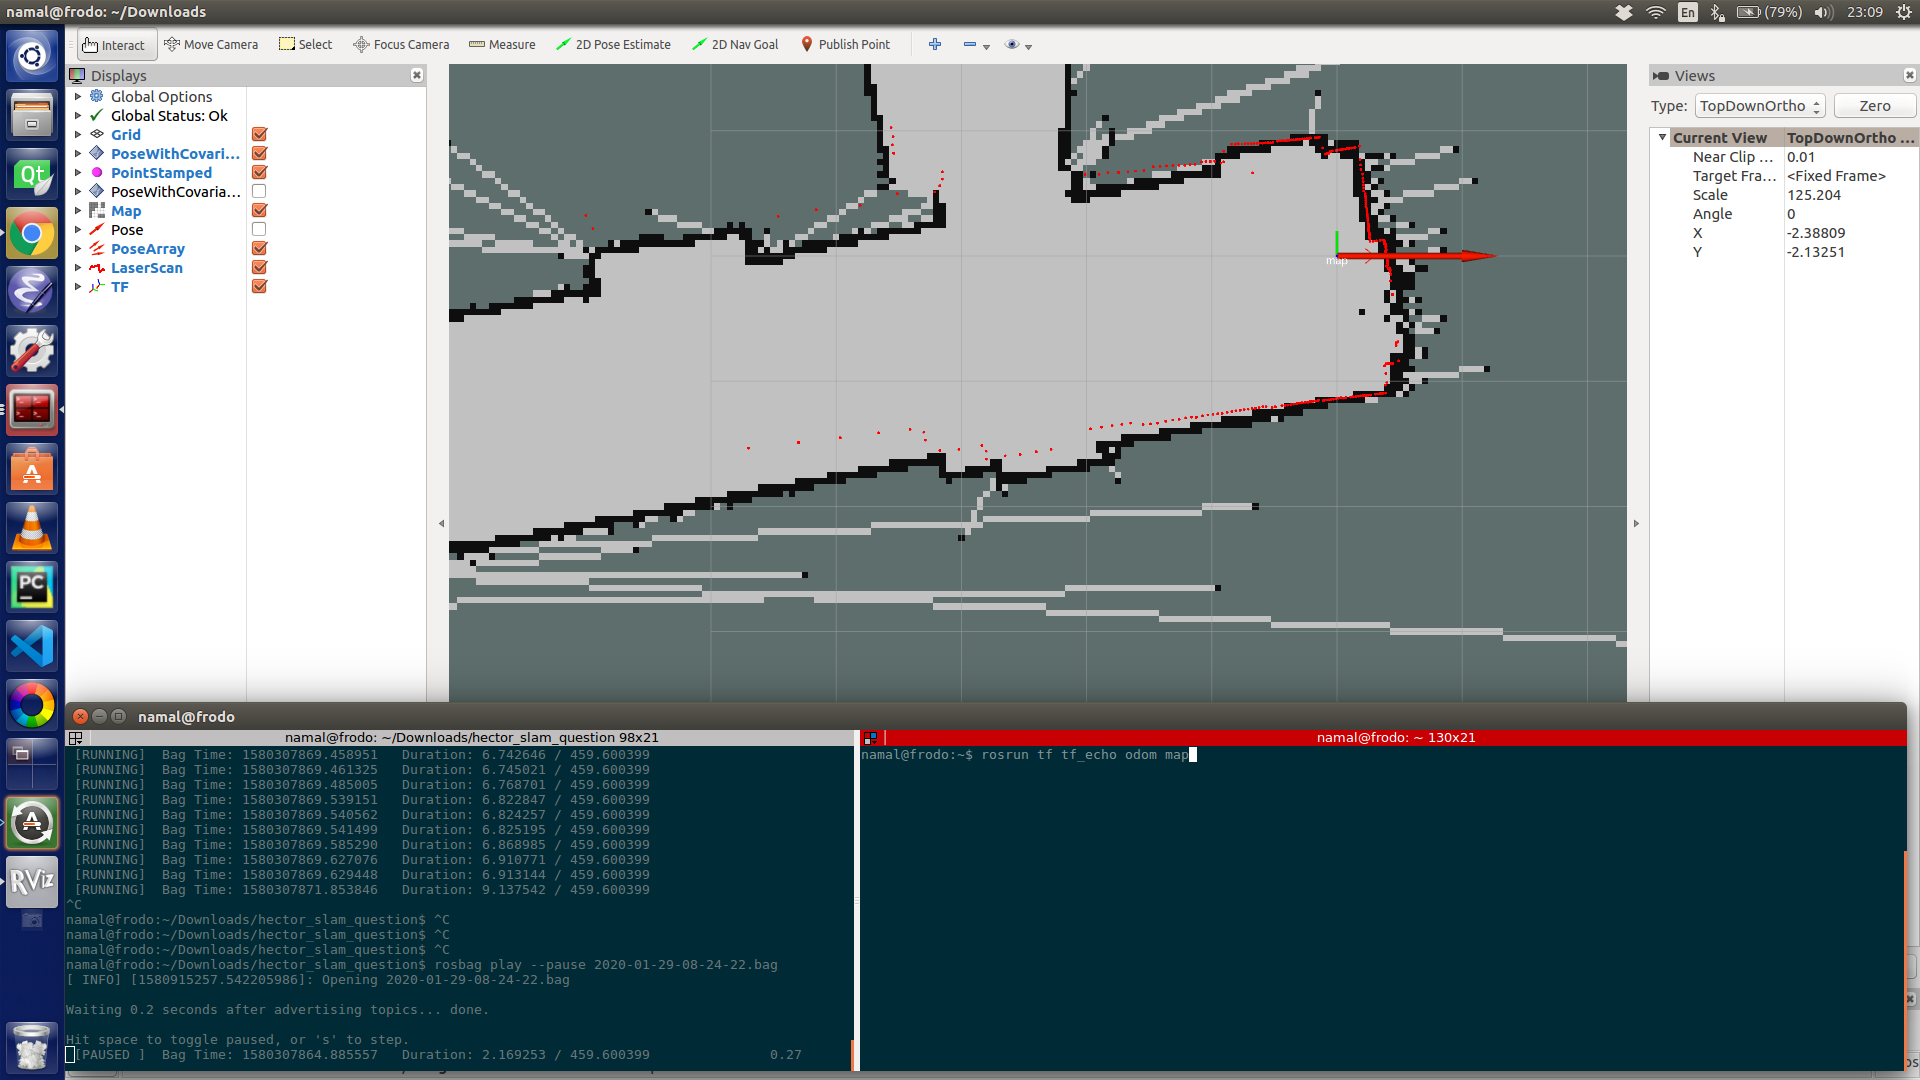Click the eye view options icon
The image size is (1920, 1080).
point(1012,44)
